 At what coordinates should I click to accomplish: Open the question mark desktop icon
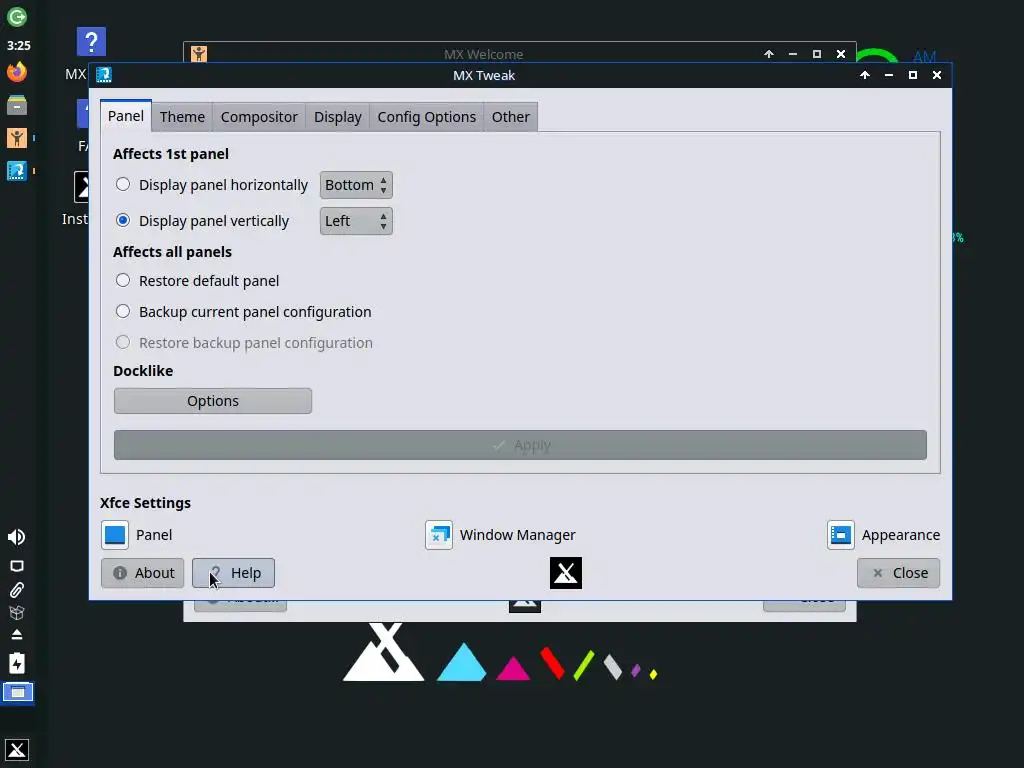(91, 42)
